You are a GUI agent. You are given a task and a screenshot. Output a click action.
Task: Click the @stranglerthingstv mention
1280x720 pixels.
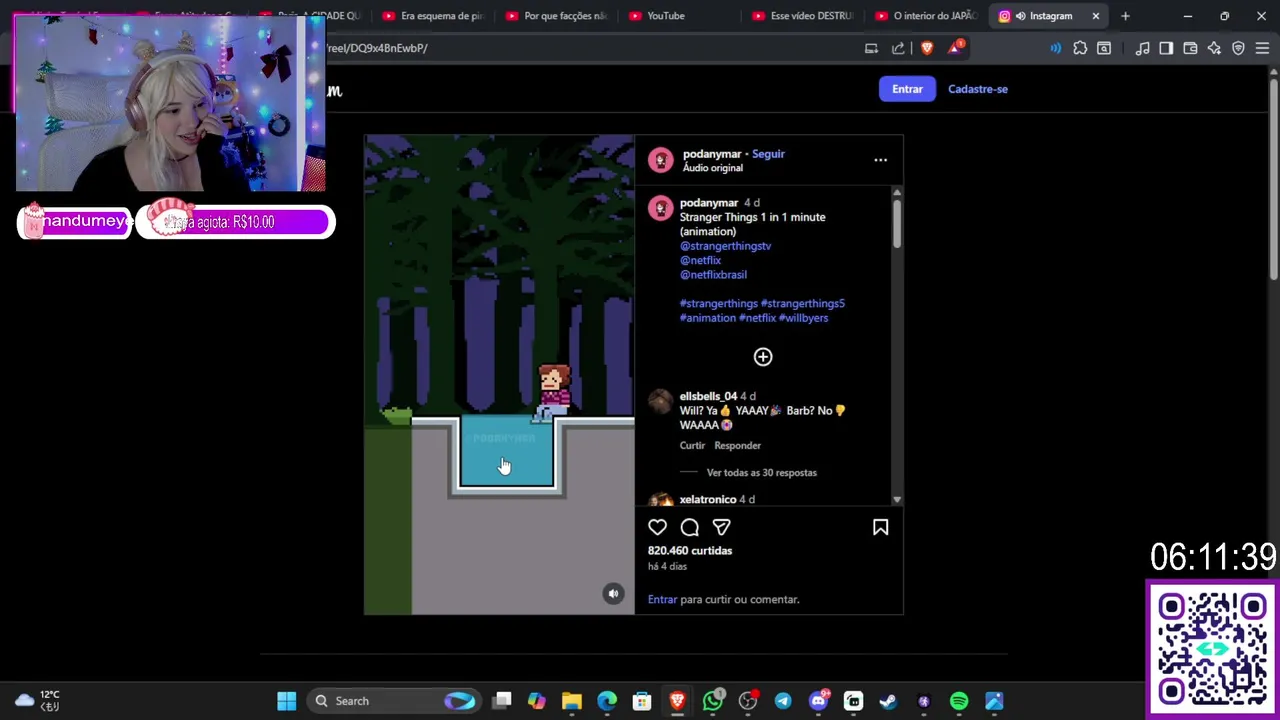(726, 246)
